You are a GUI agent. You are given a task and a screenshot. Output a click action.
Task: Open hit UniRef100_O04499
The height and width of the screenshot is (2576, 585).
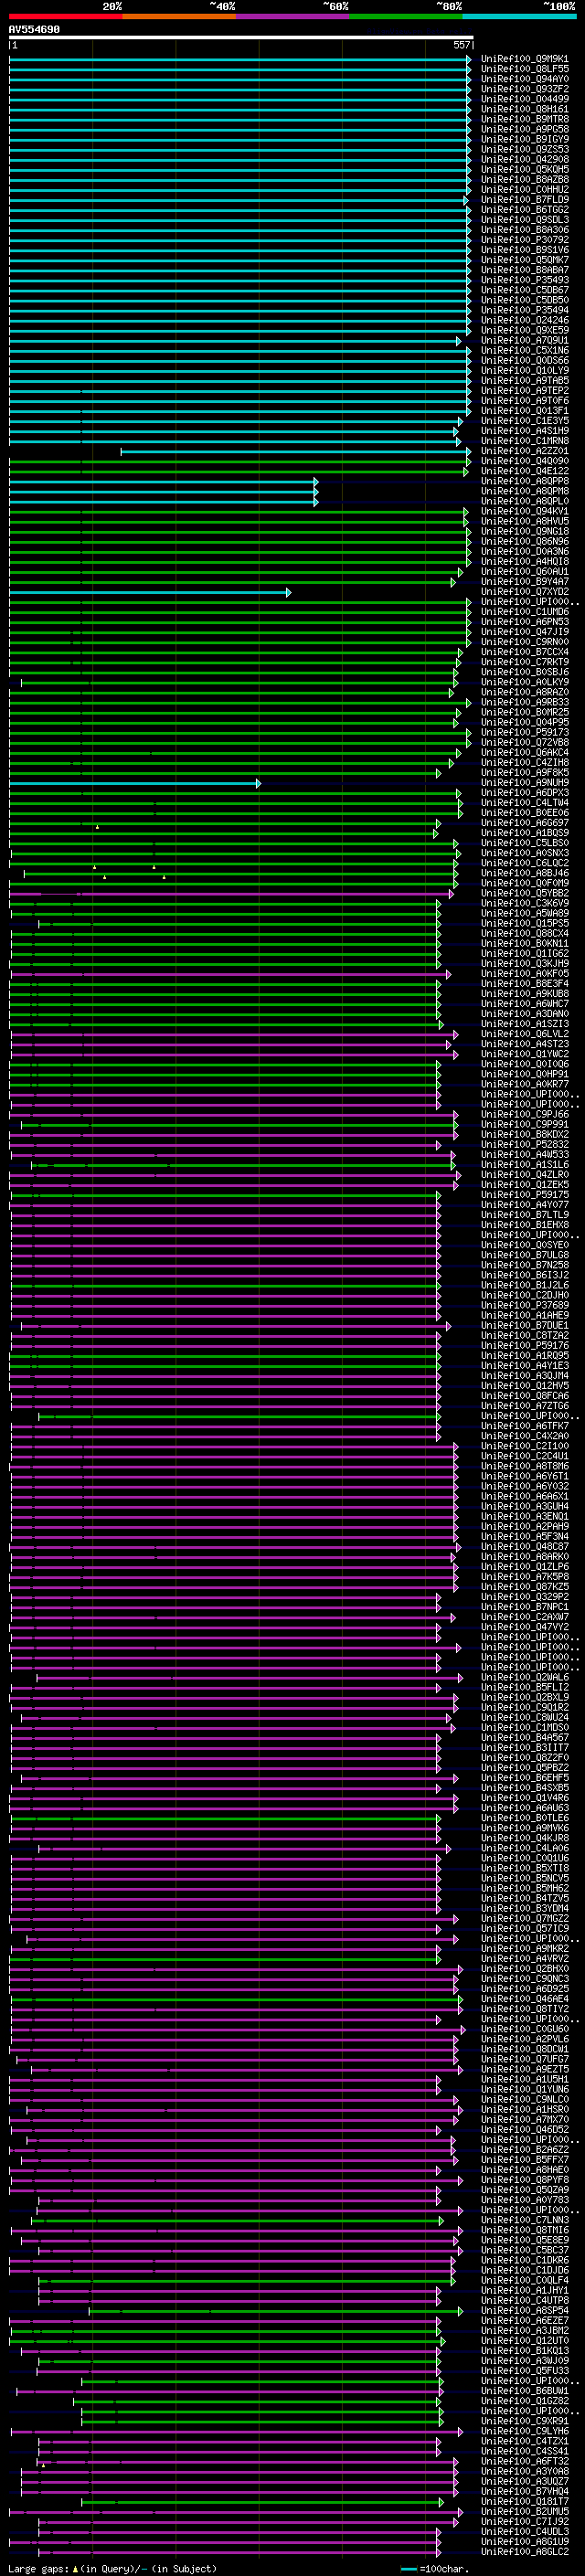tap(524, 99)
